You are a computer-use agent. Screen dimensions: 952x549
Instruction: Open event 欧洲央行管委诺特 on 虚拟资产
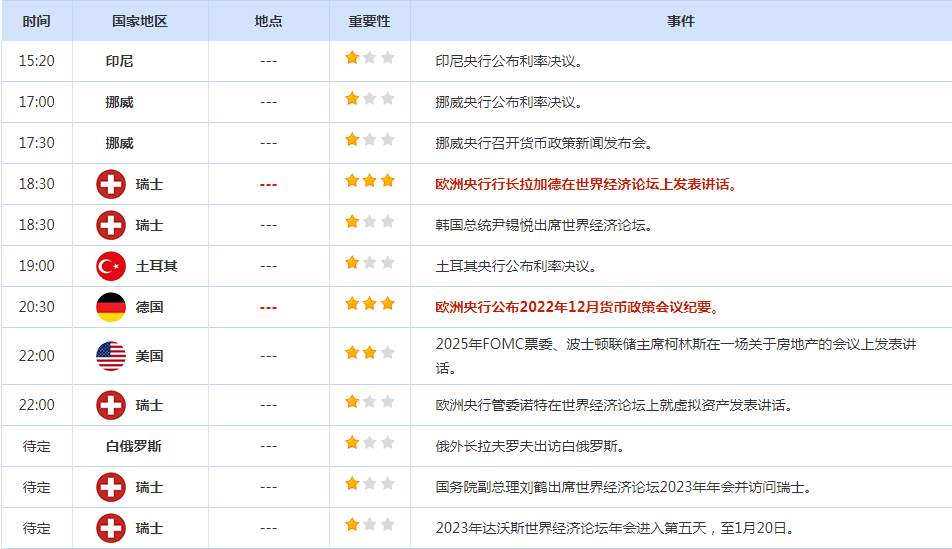pyautogui.click(x=614, y=405)
